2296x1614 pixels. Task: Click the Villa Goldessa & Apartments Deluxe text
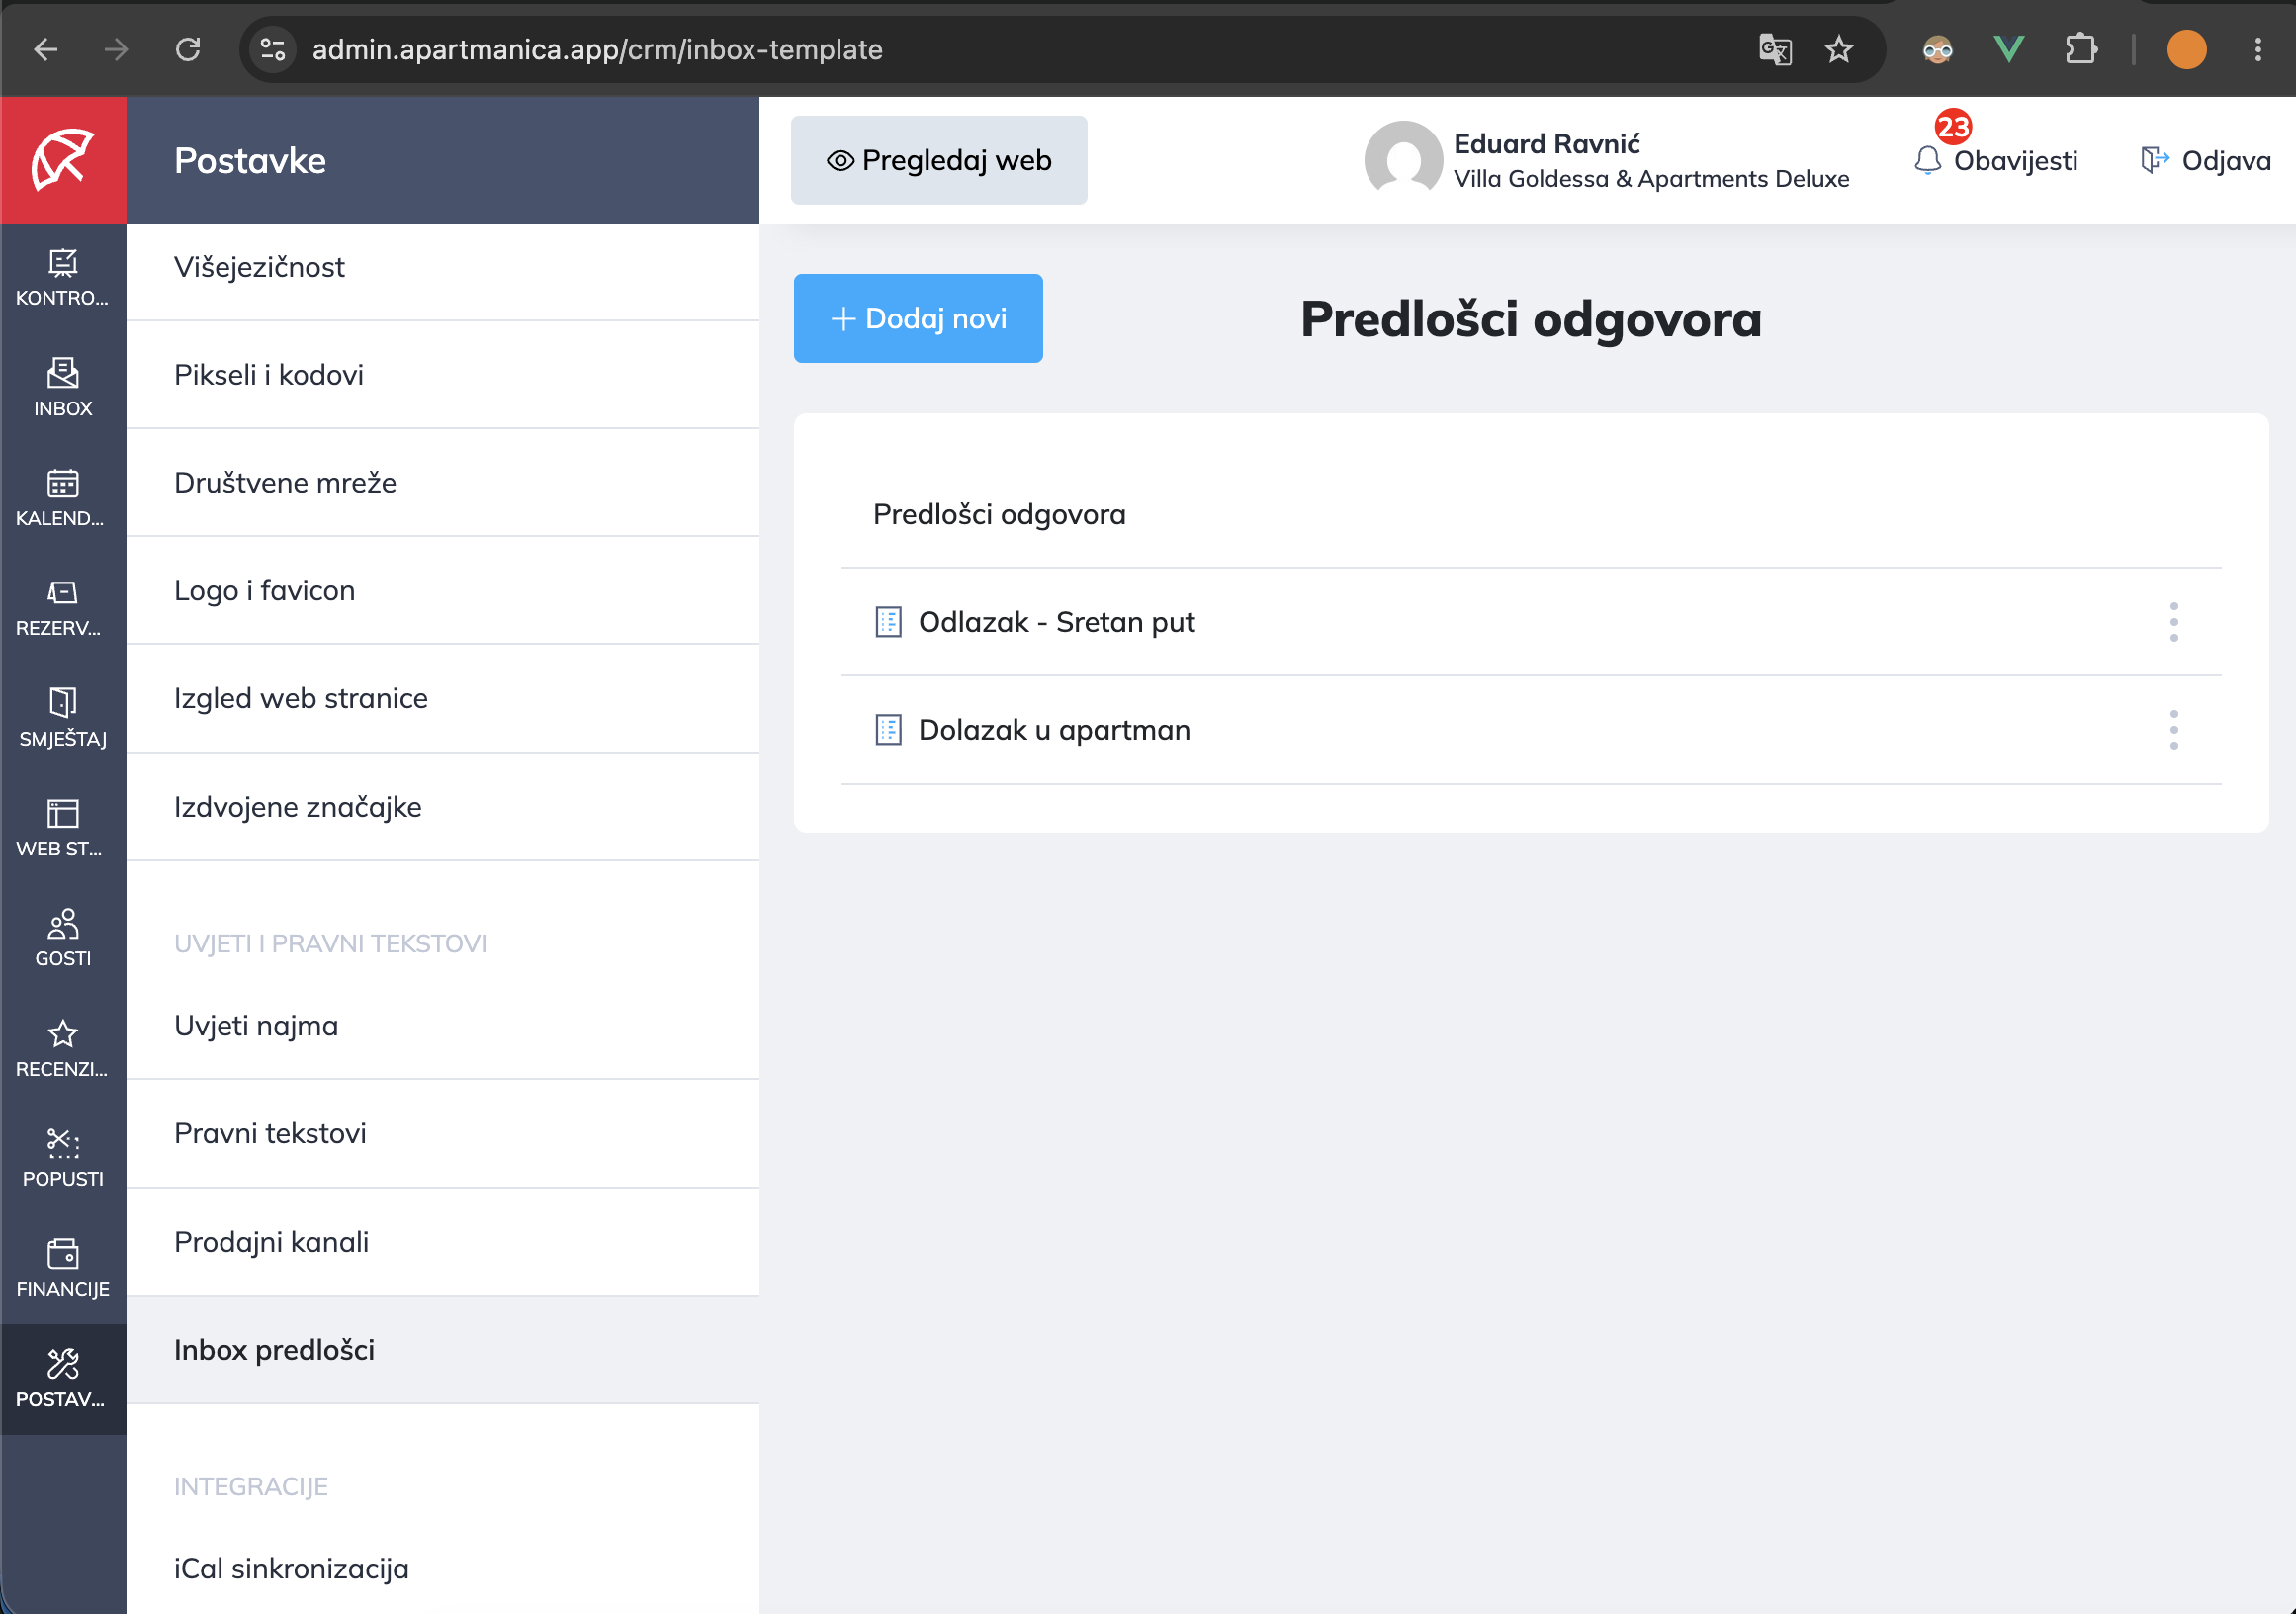(x=1651, y=179)
